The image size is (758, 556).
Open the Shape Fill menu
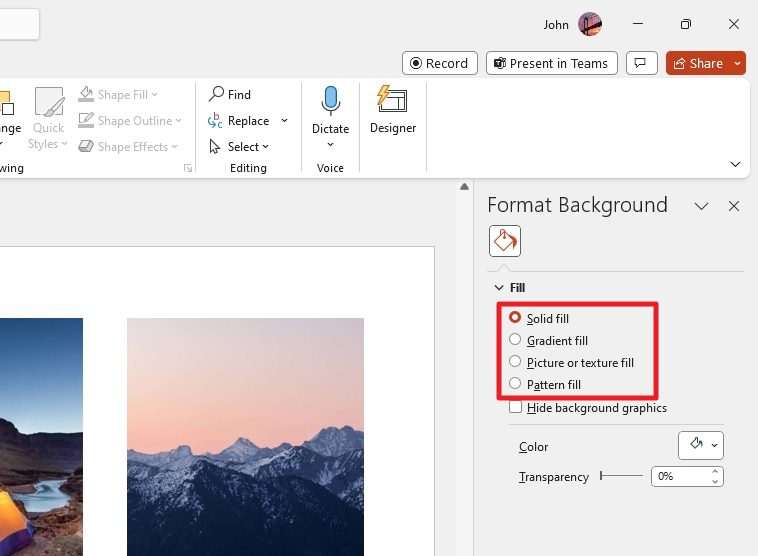coord(118,94)
